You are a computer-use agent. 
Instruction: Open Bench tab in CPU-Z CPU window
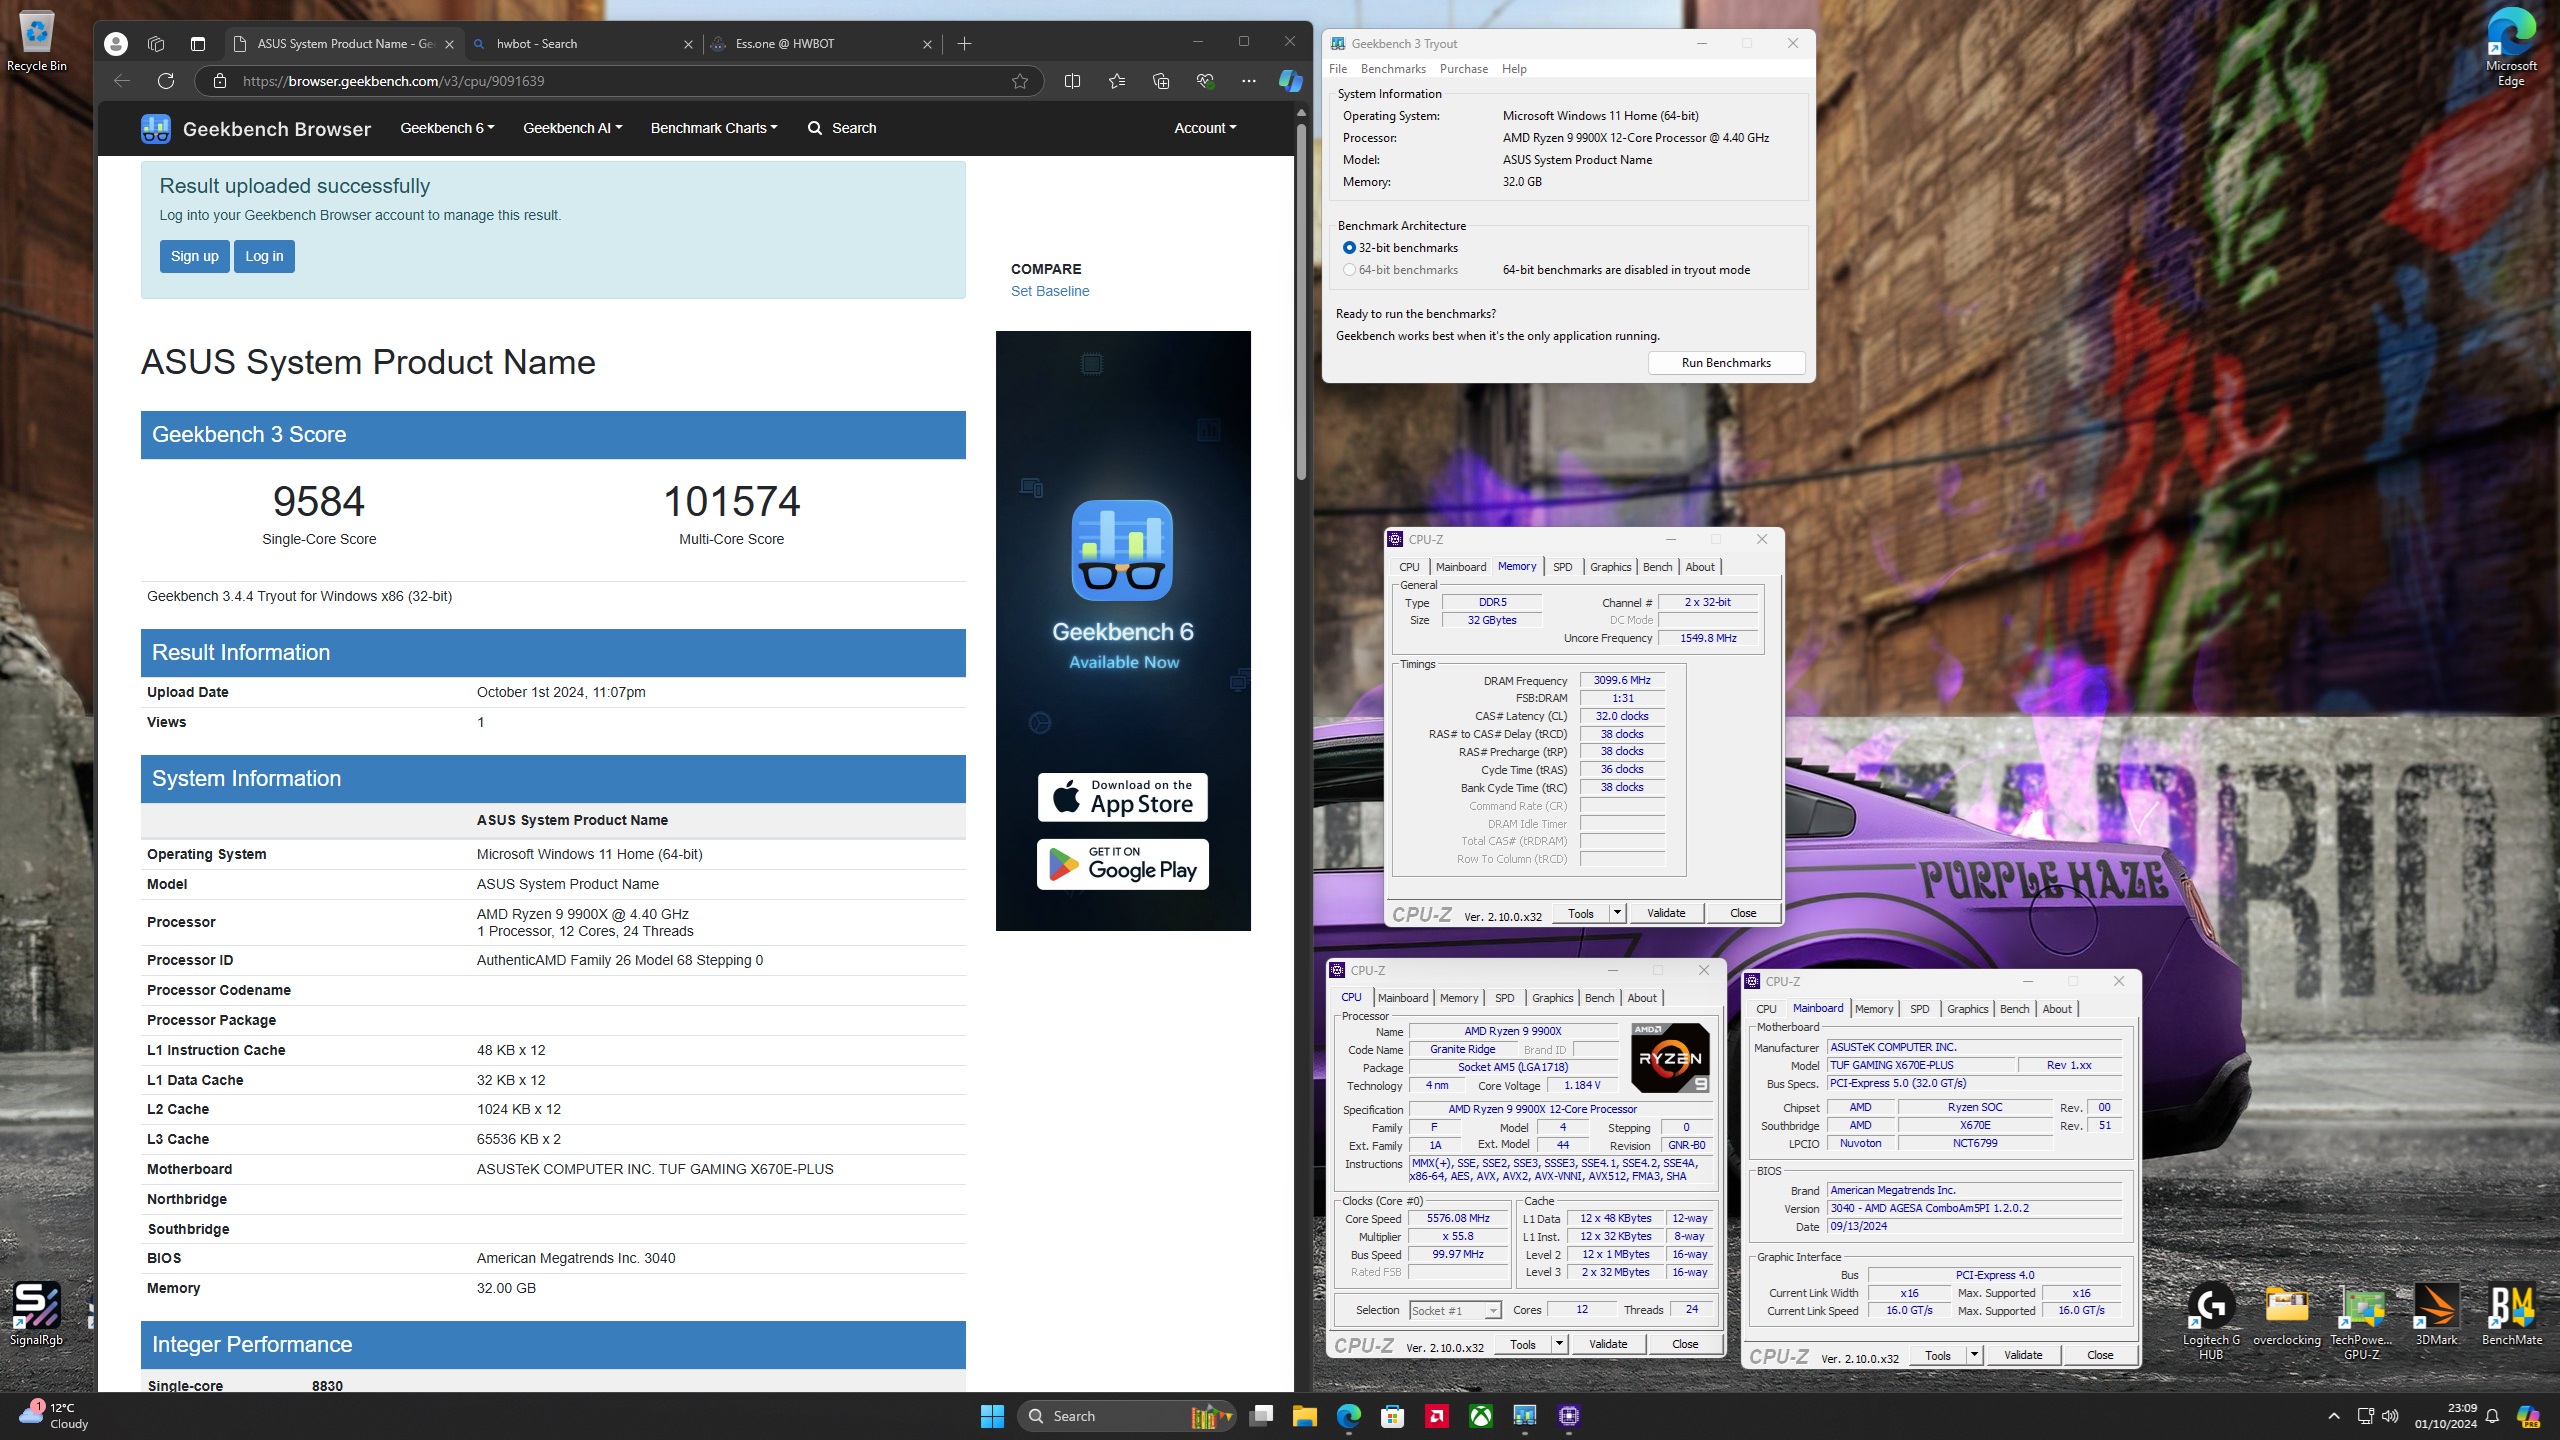tap(1599, 998)
